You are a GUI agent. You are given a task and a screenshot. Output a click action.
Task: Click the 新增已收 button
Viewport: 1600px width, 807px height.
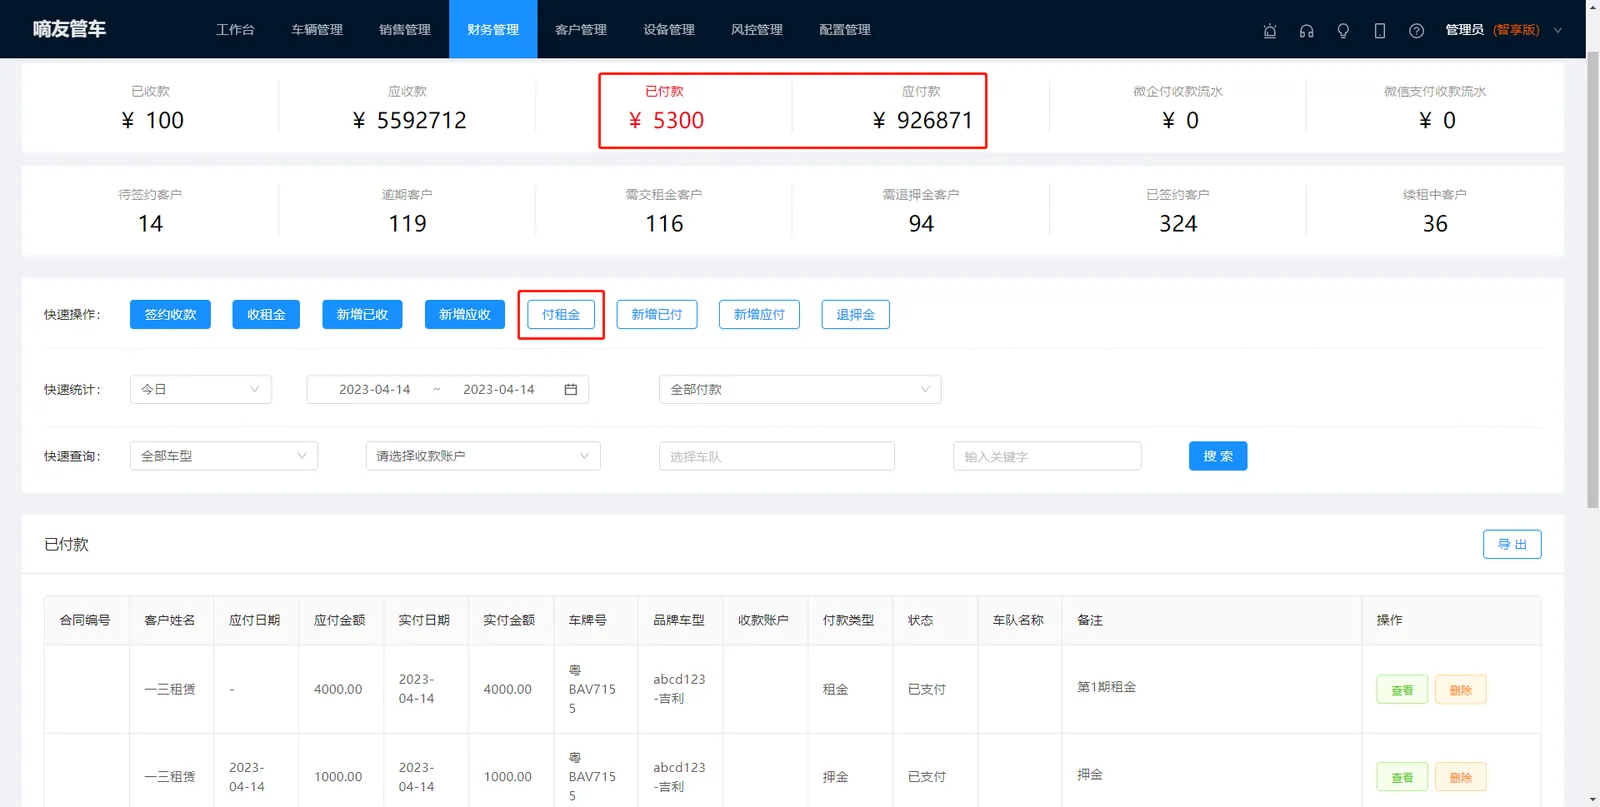point(362,314)
